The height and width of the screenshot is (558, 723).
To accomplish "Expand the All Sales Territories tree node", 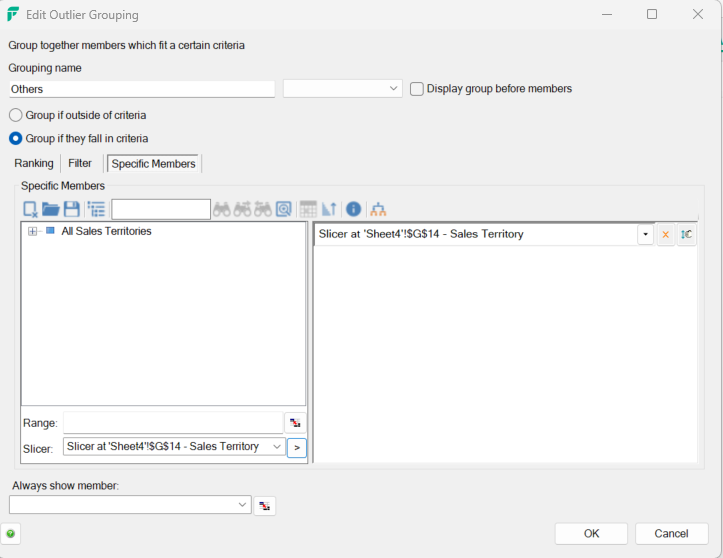I will coord(33,231).
